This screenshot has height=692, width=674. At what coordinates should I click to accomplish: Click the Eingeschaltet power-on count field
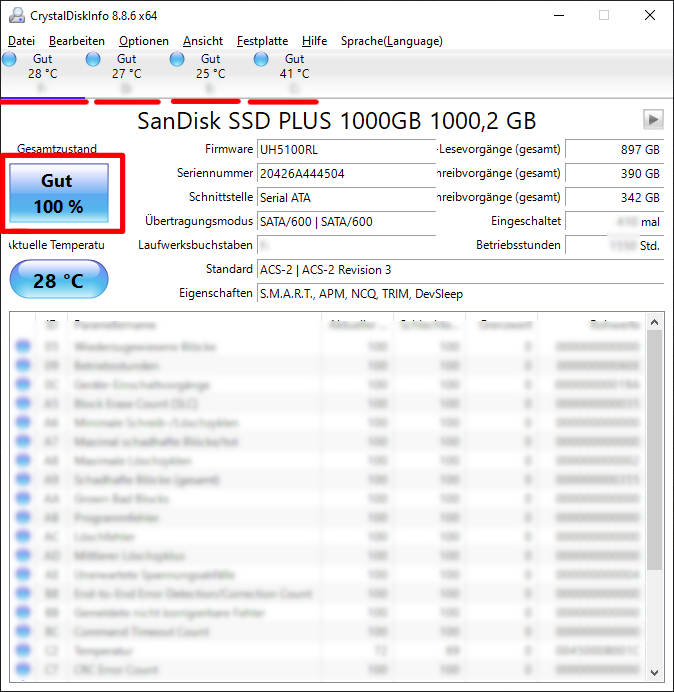[614, 221]
